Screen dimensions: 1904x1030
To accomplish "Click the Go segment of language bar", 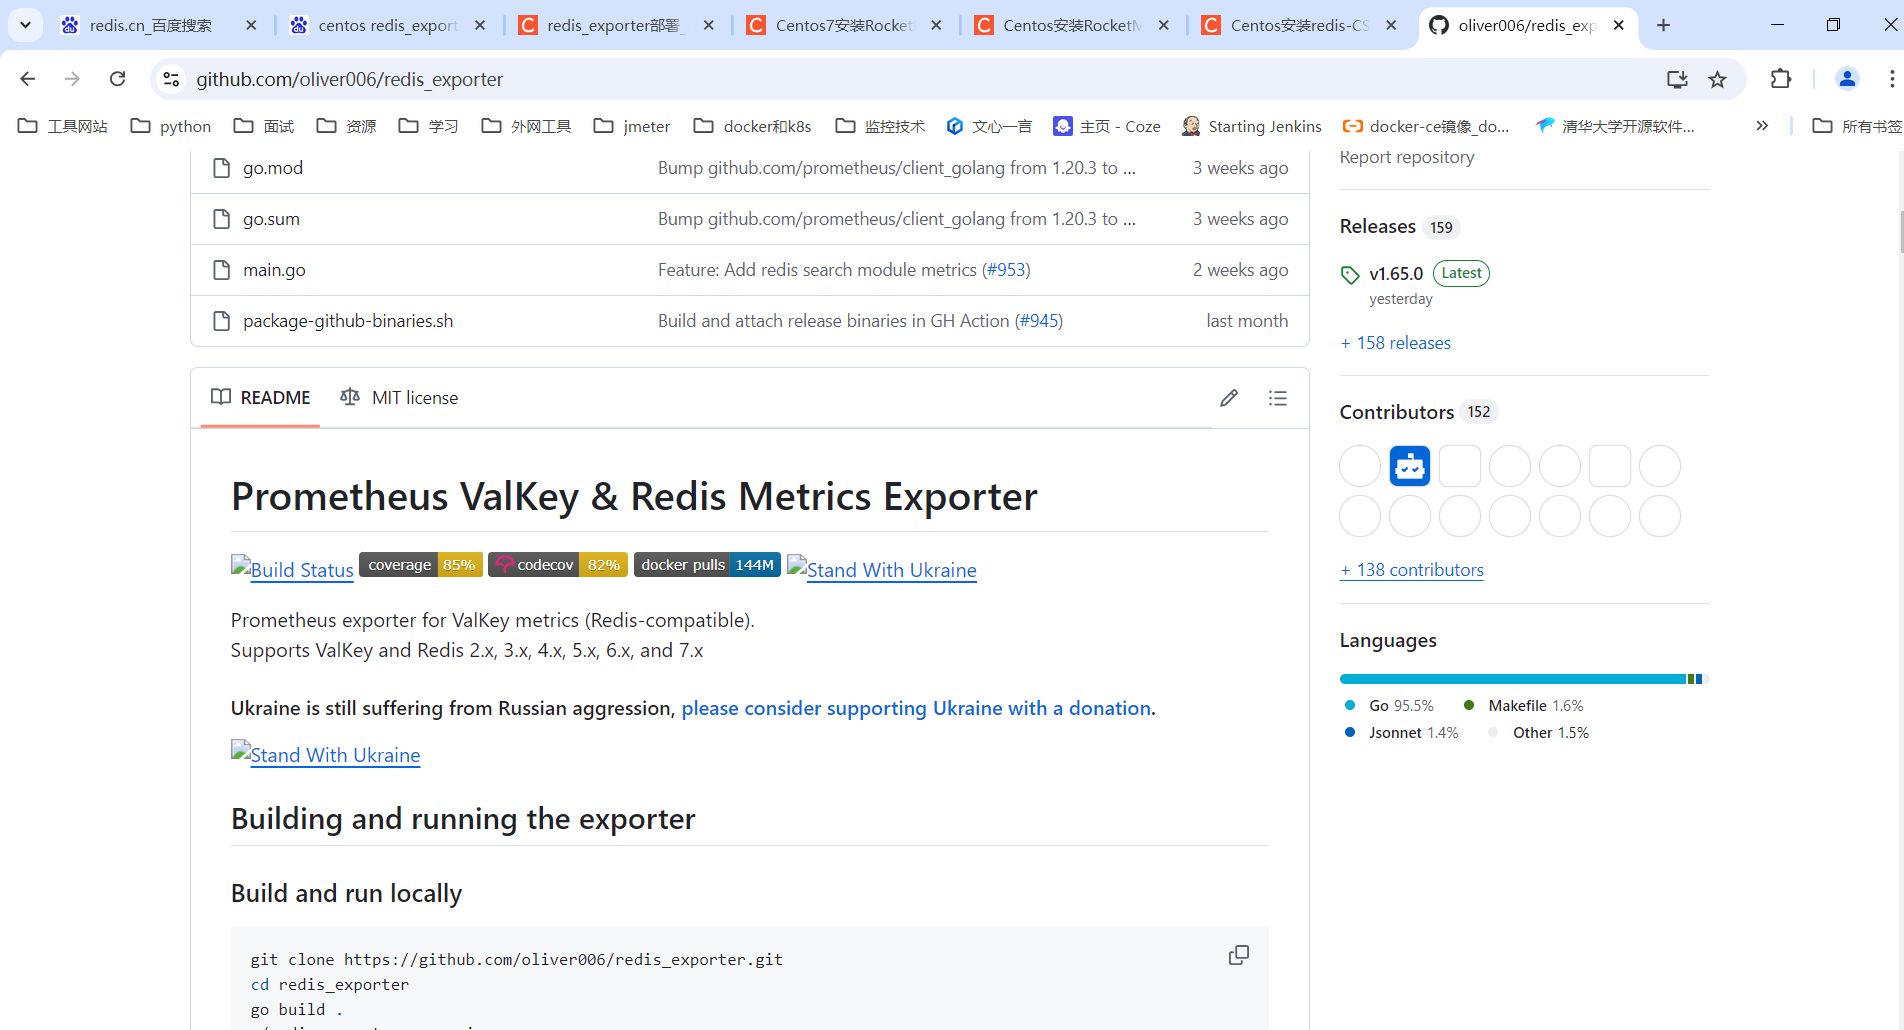I will point(1513,679).
